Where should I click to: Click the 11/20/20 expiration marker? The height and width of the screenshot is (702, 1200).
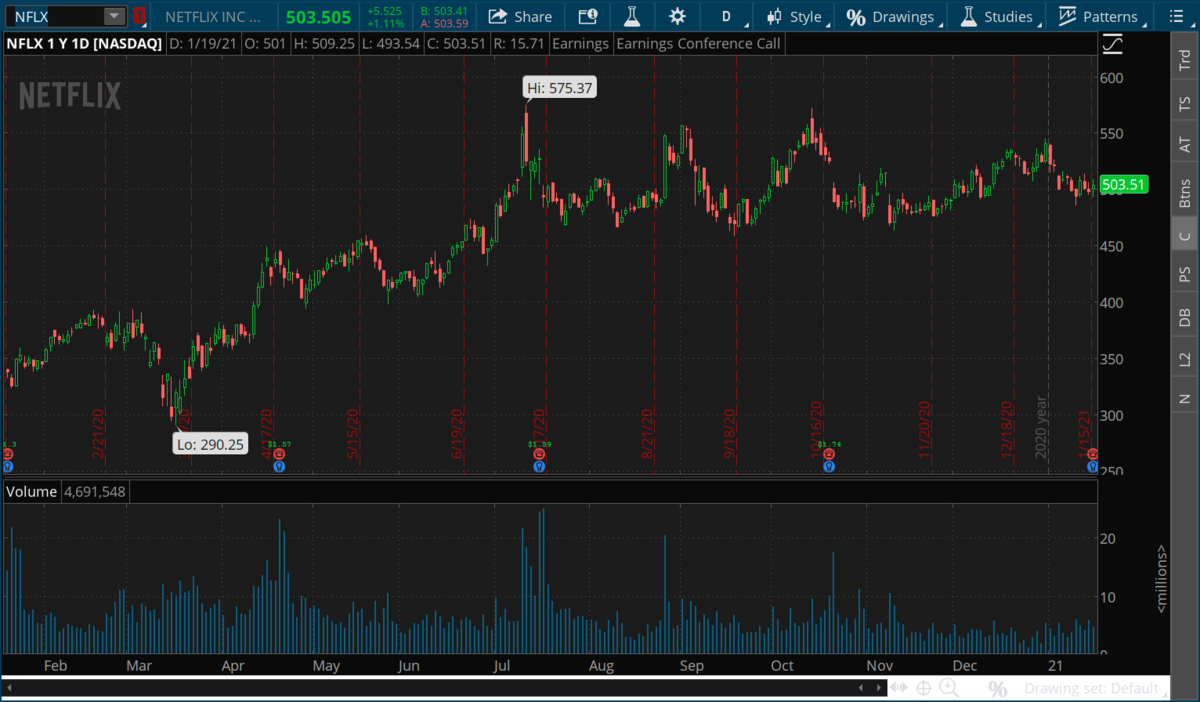tap(923, 430)
